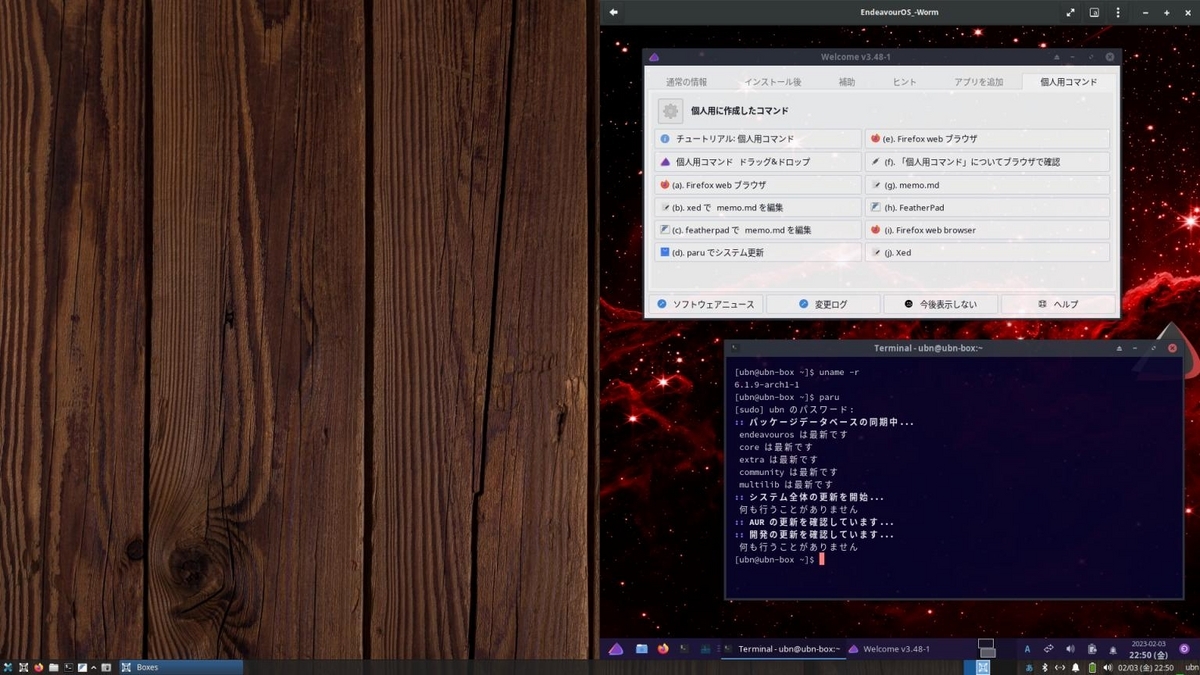Image resolution: width=1200 pixels, height=675 pixels.
Task: Click battery icon in guest panel
Action: (x=1092, y=649)
